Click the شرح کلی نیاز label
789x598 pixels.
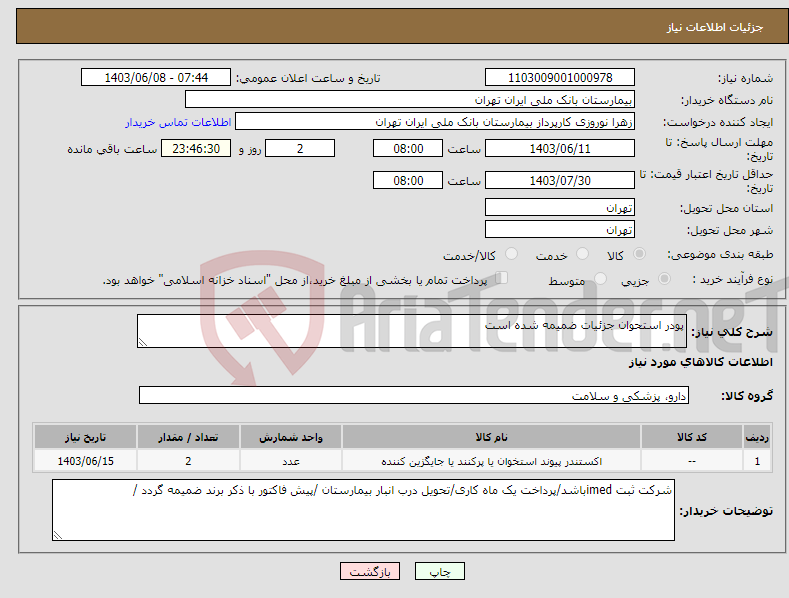tap(732, 332)
